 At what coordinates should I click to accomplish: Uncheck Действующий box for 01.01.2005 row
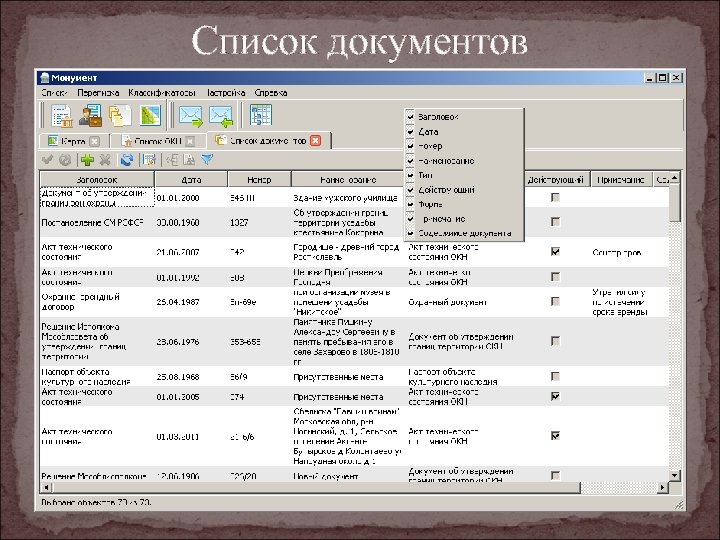point(555,396)
